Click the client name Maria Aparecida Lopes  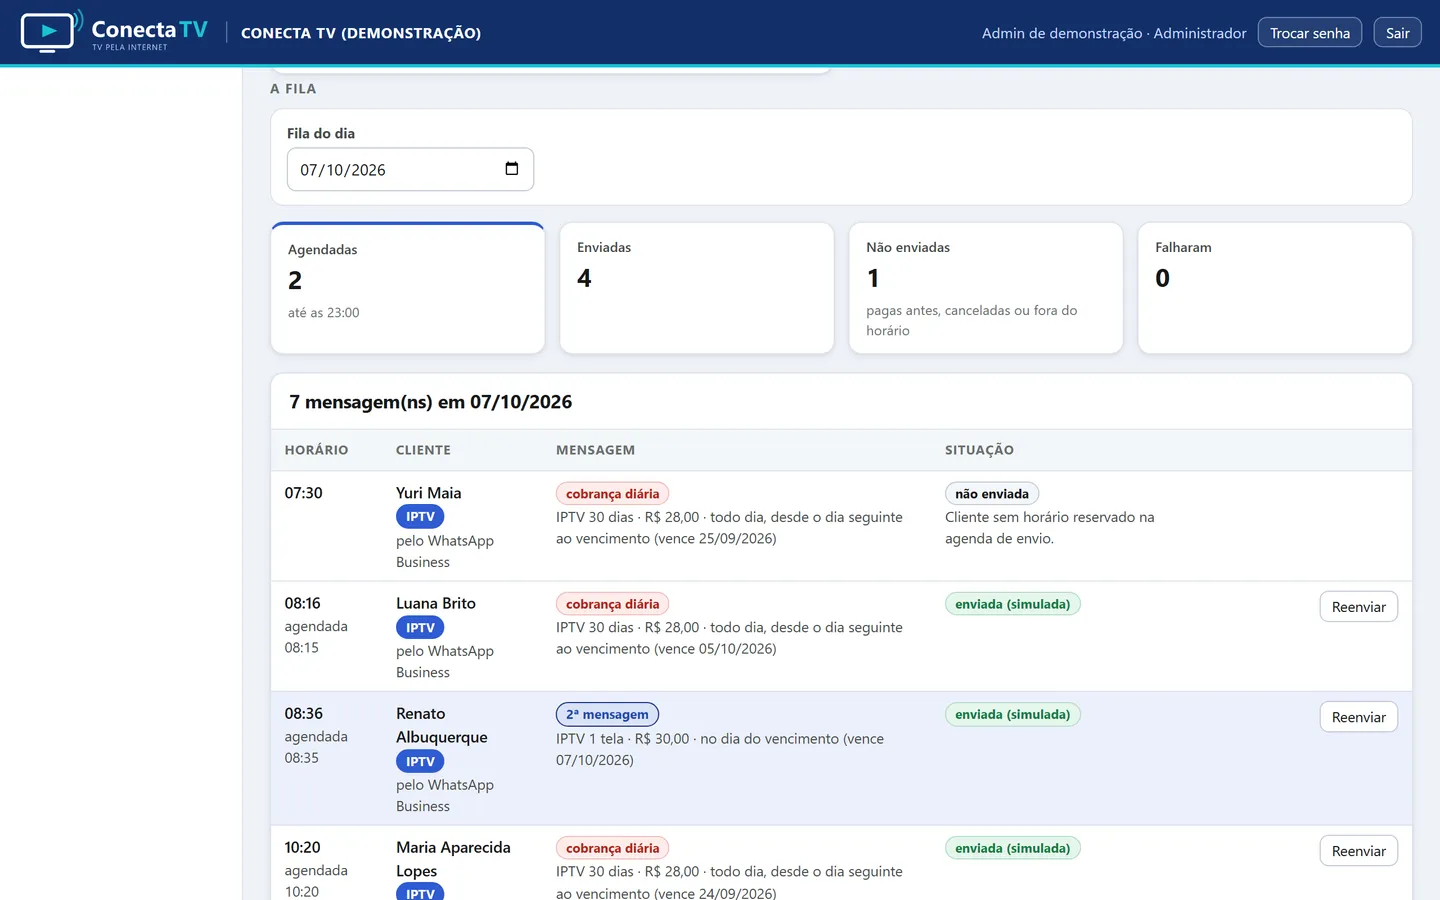point(453,859)
